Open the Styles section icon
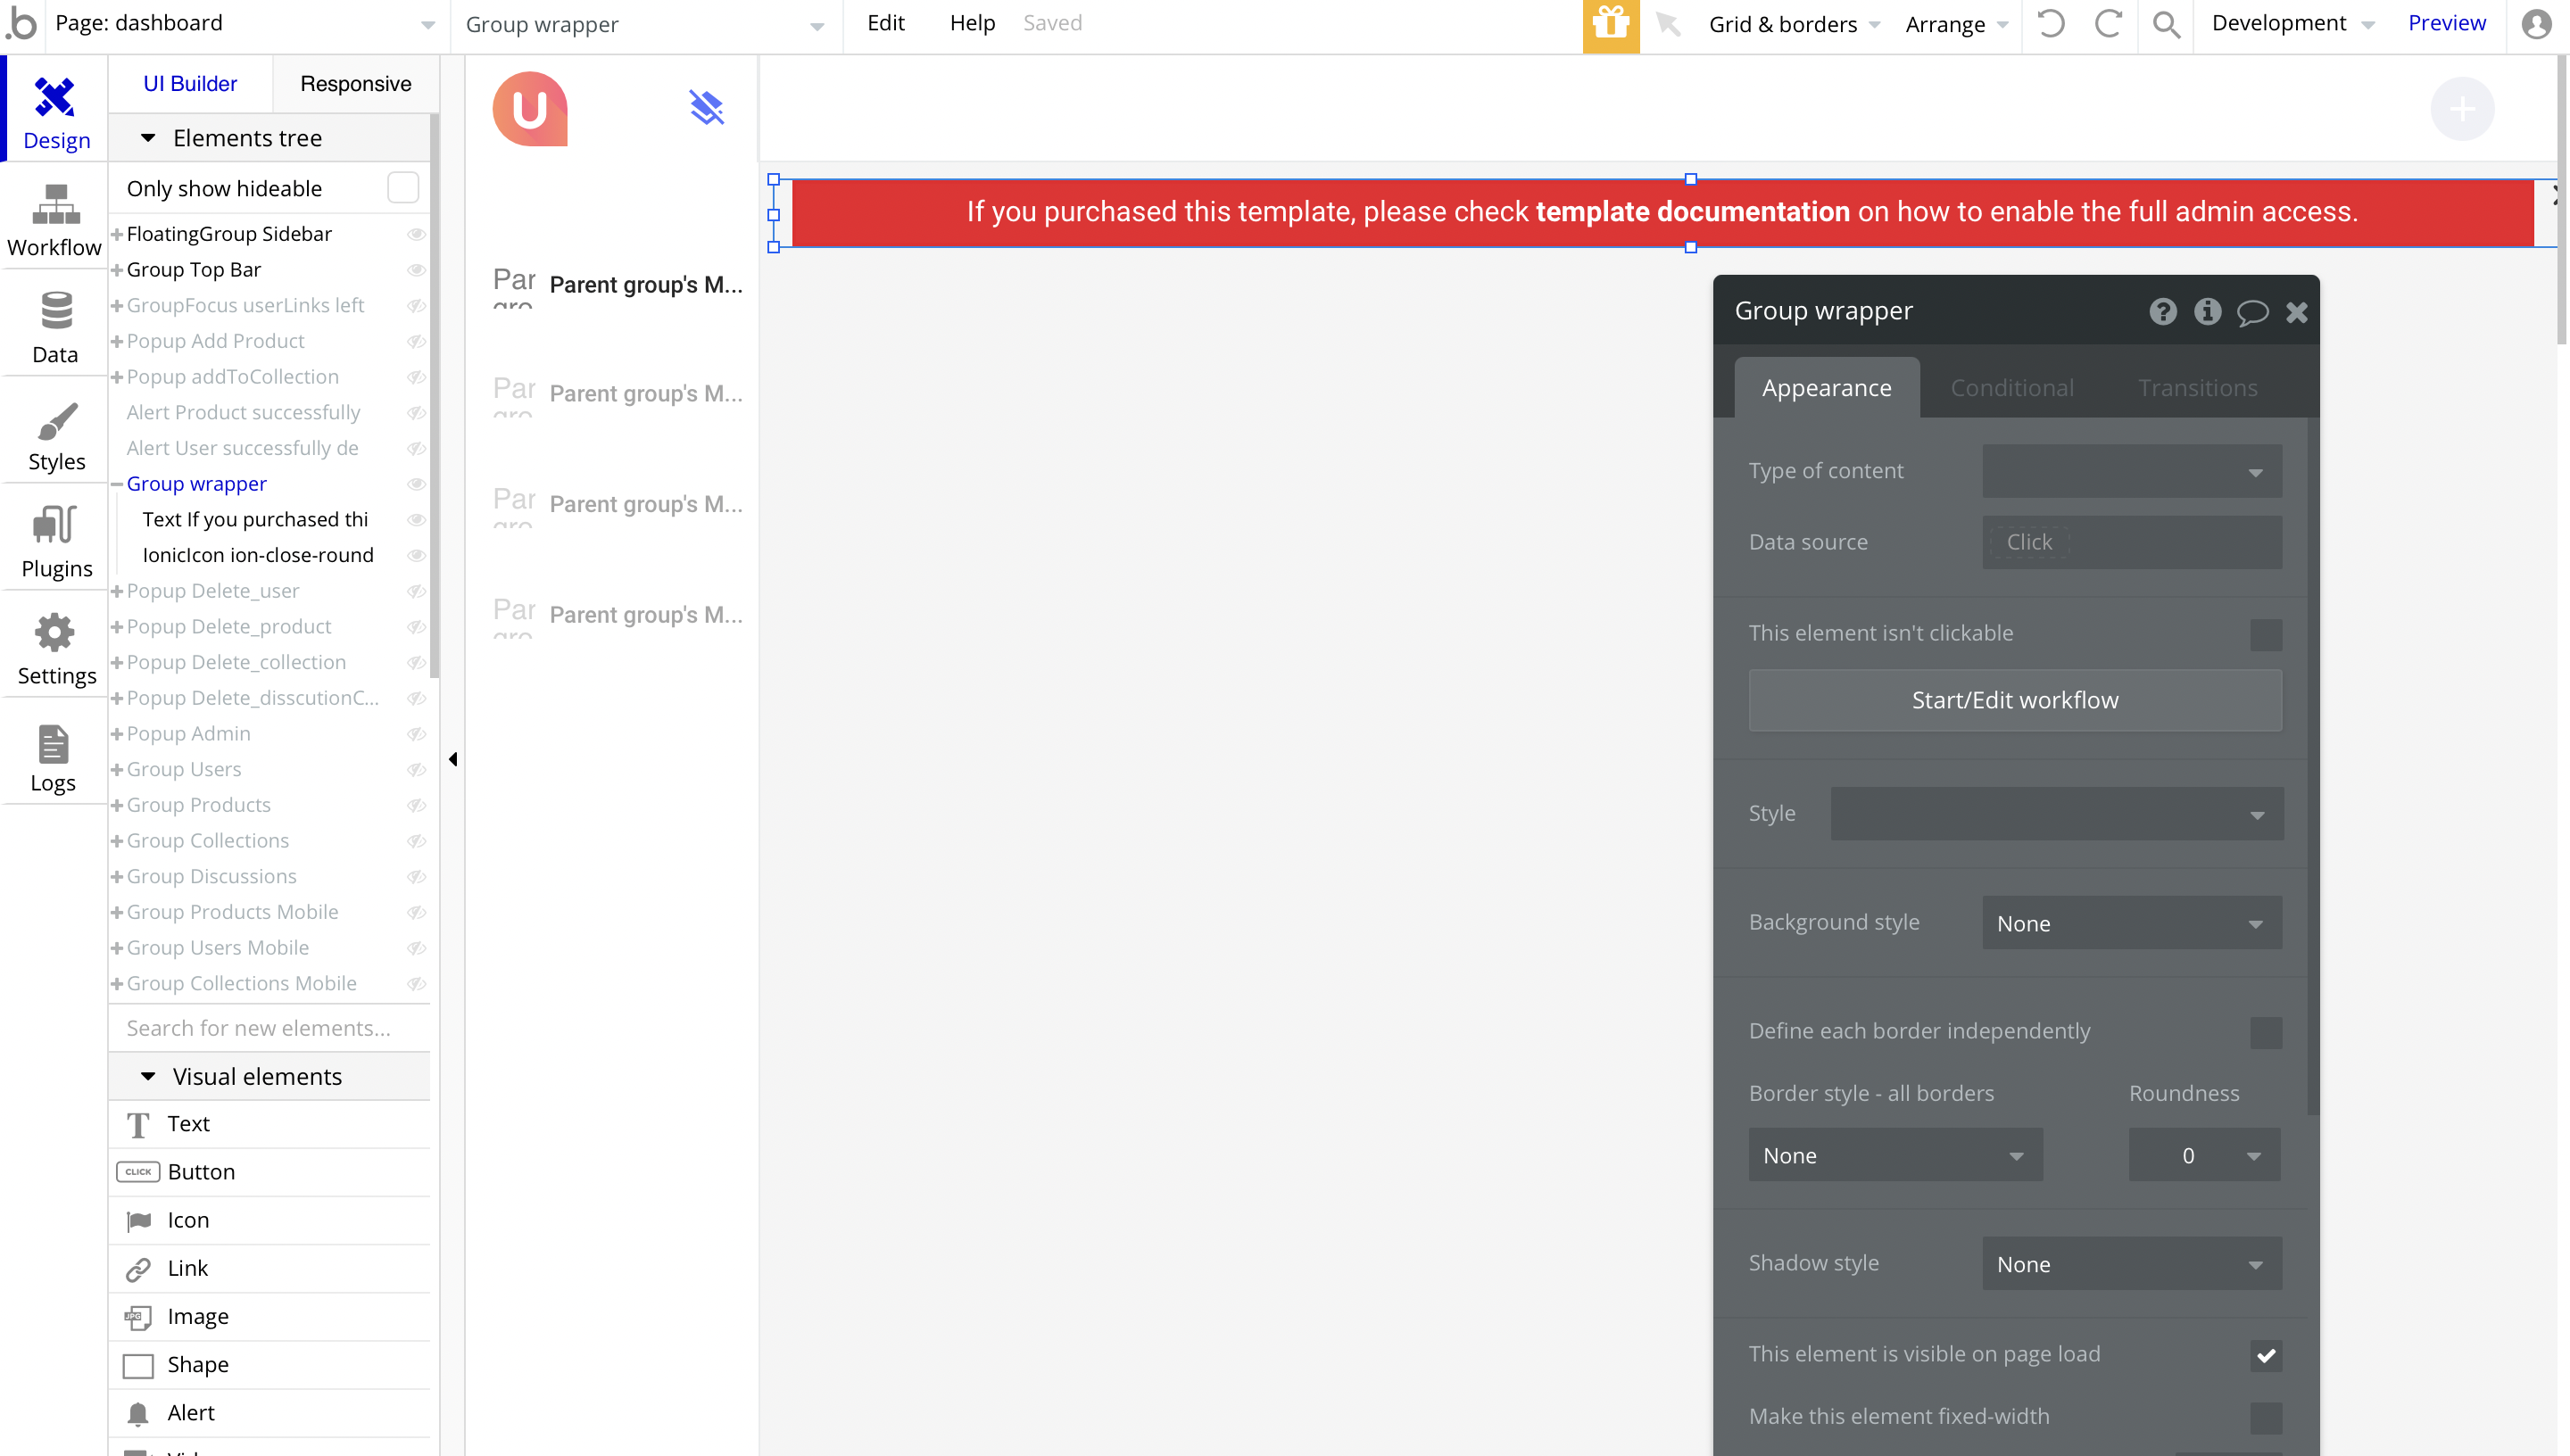 pos(55,421)
